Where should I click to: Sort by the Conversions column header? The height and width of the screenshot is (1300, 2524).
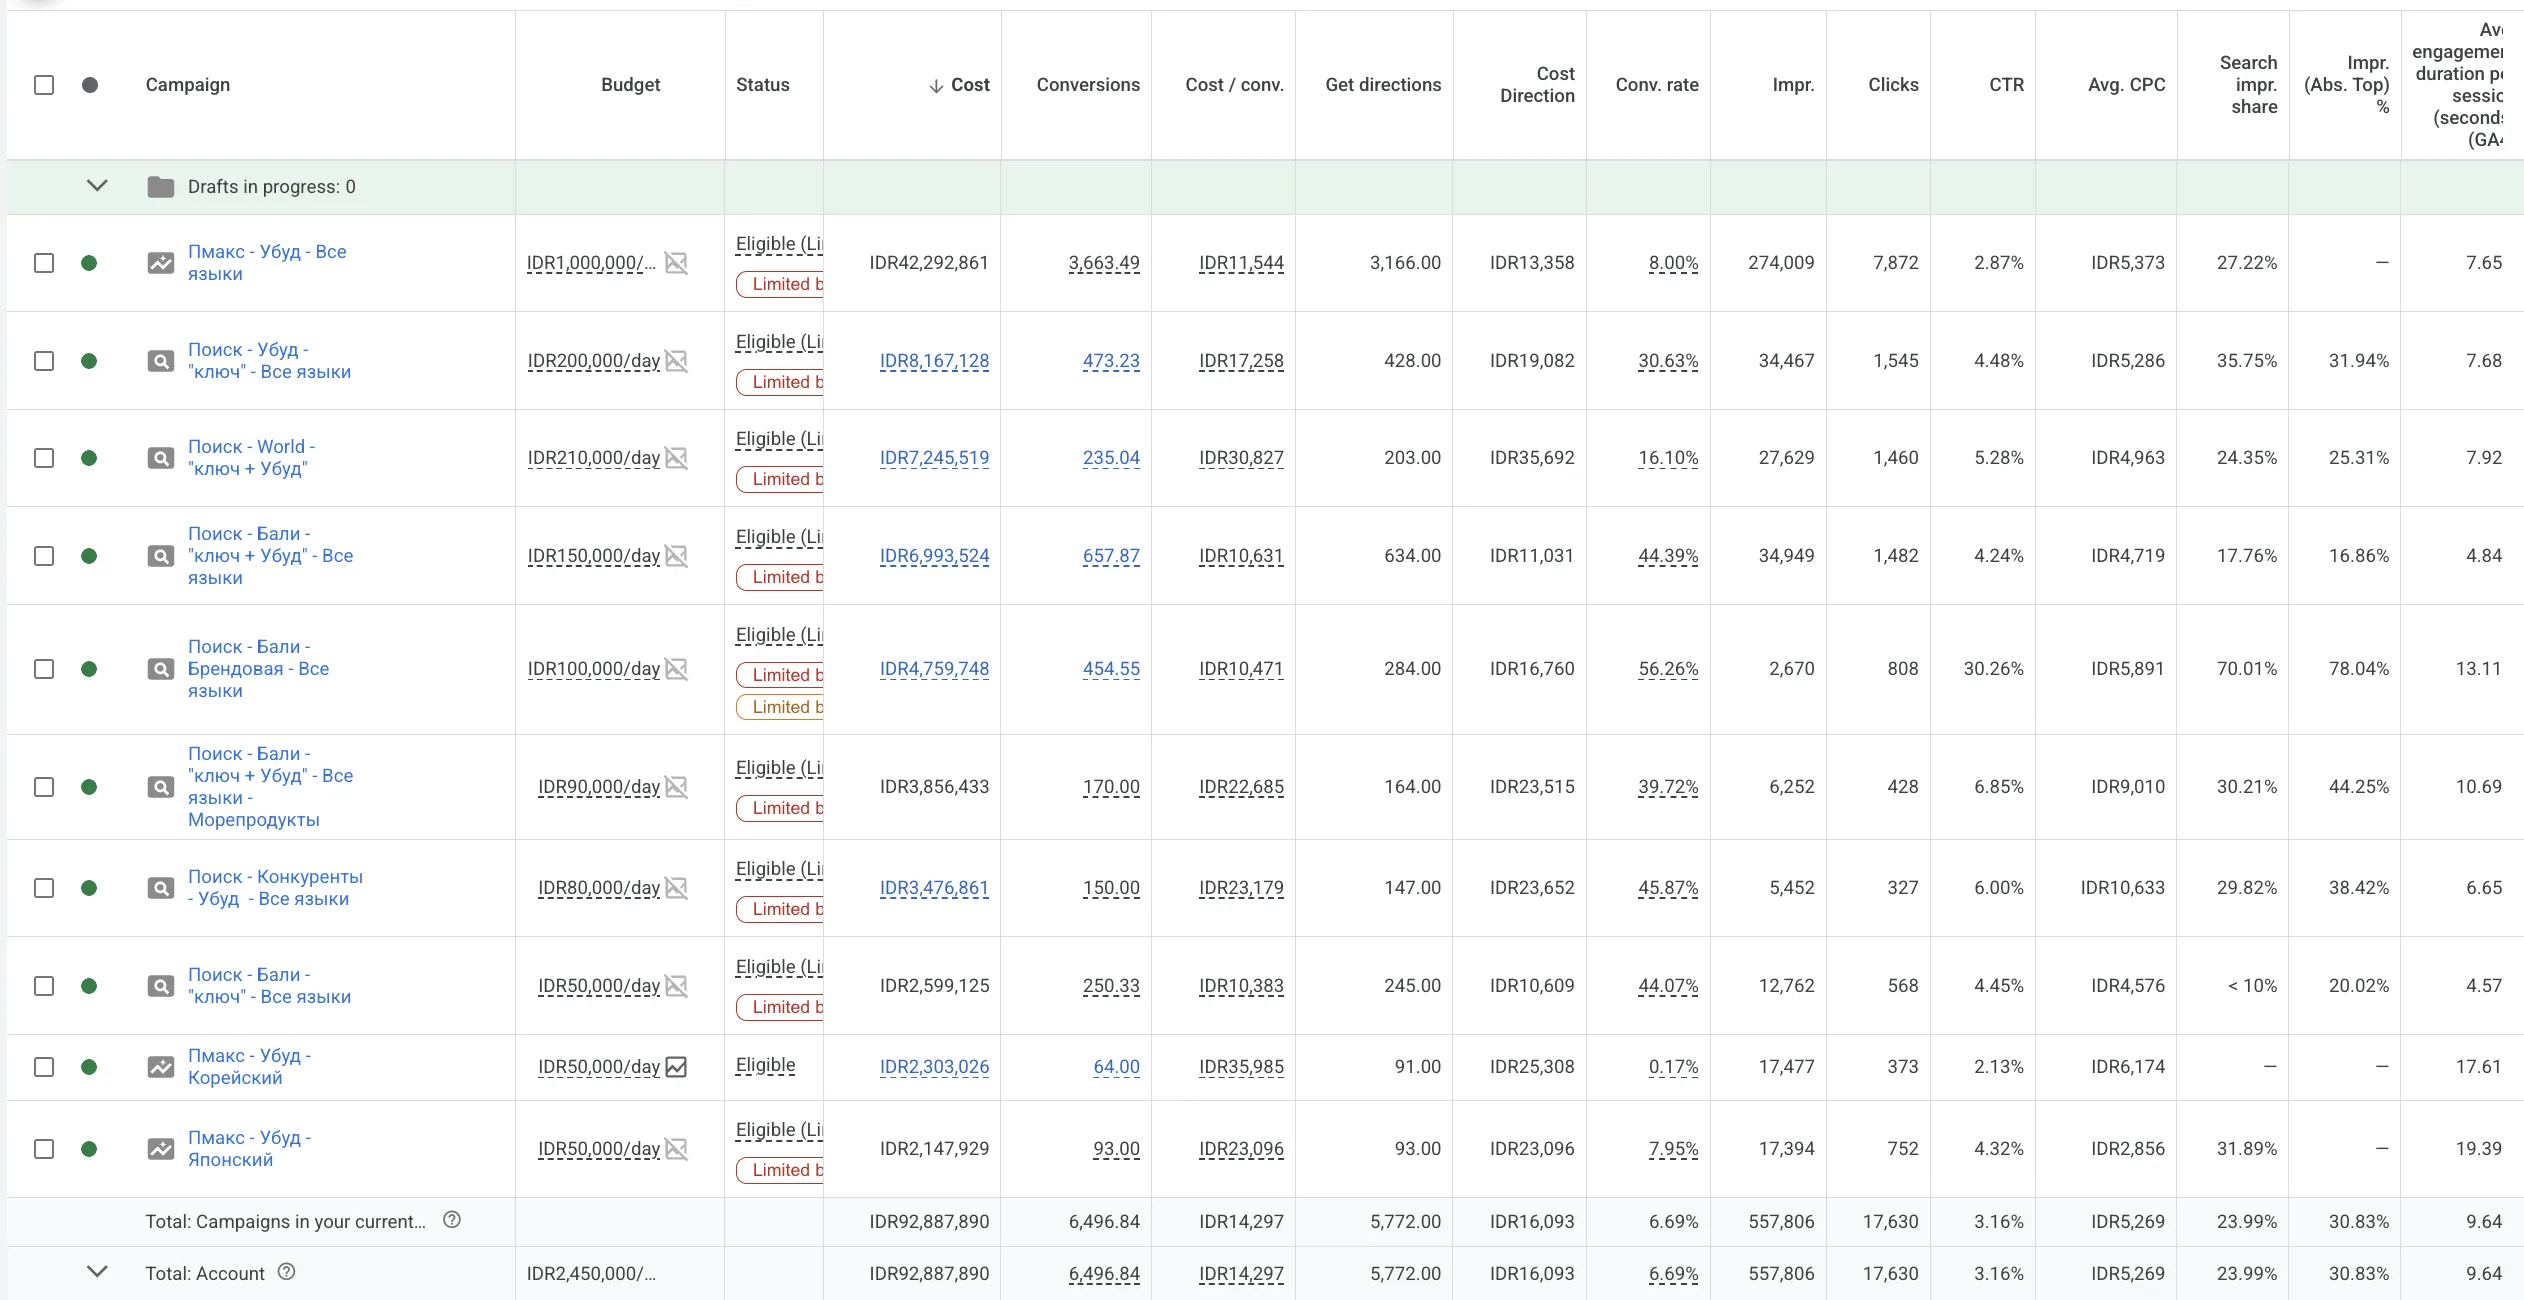point(1088,85)
